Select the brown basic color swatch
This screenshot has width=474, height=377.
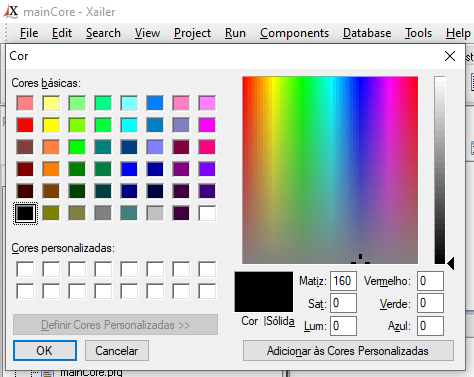(x=51, y=191)
